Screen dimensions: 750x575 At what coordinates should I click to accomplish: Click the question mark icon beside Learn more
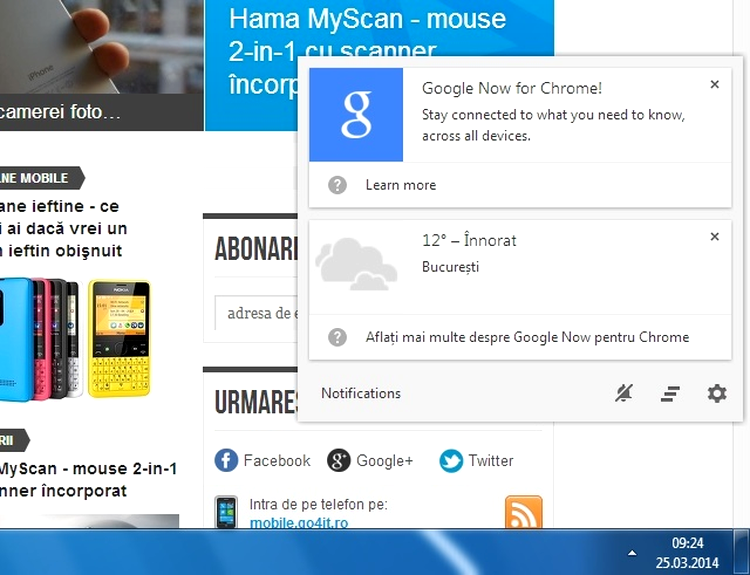point(337,185)
